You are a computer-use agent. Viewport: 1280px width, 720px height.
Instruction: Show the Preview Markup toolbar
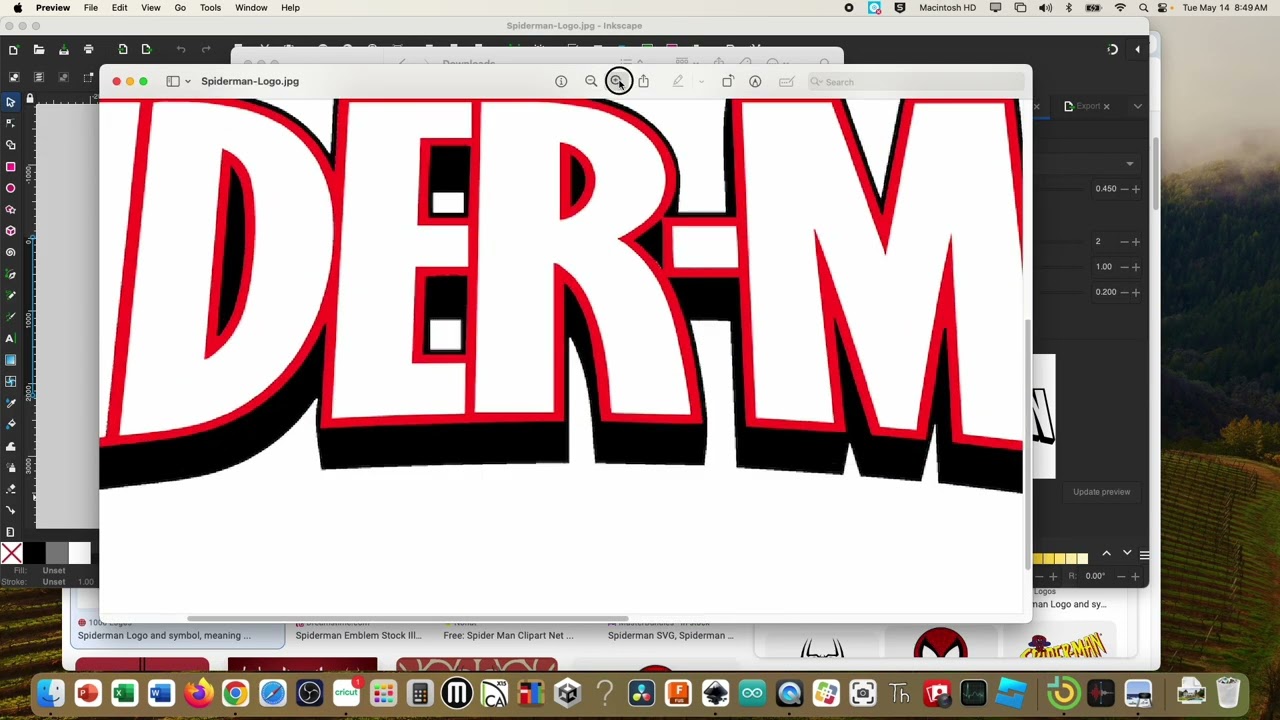[x=755, y=81]
